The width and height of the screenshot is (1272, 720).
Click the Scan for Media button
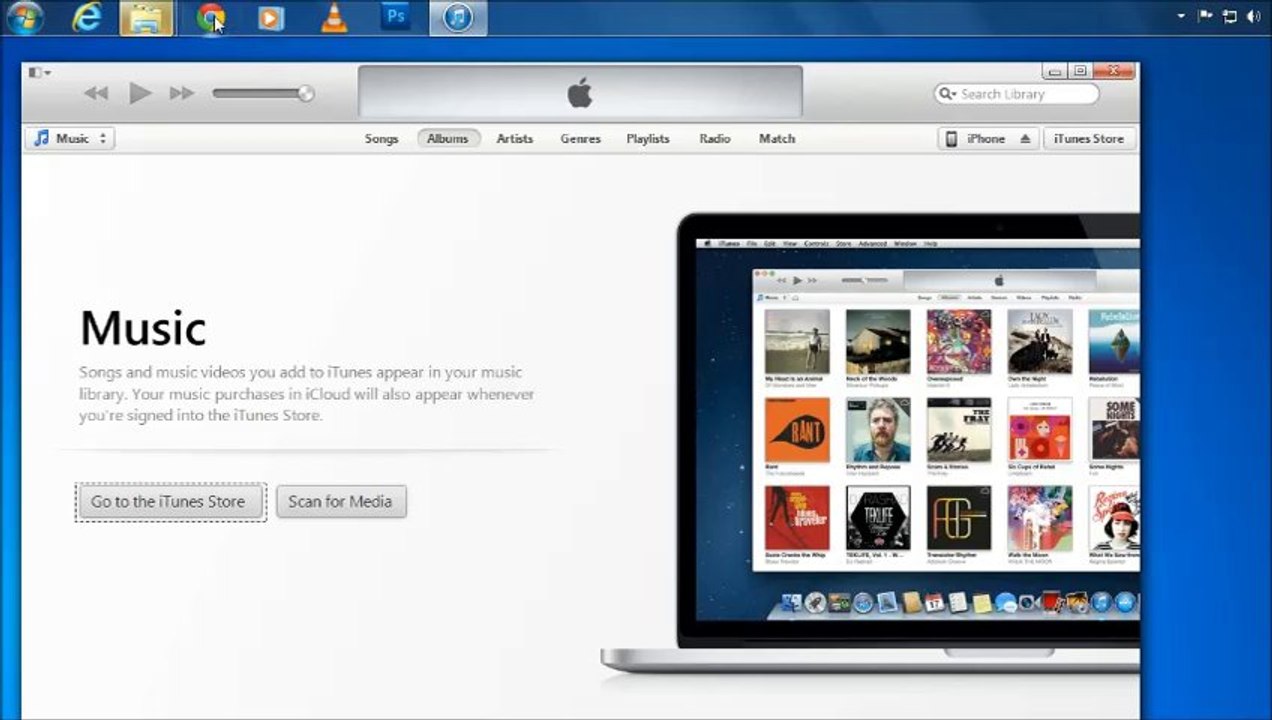[x=341, y=502]
